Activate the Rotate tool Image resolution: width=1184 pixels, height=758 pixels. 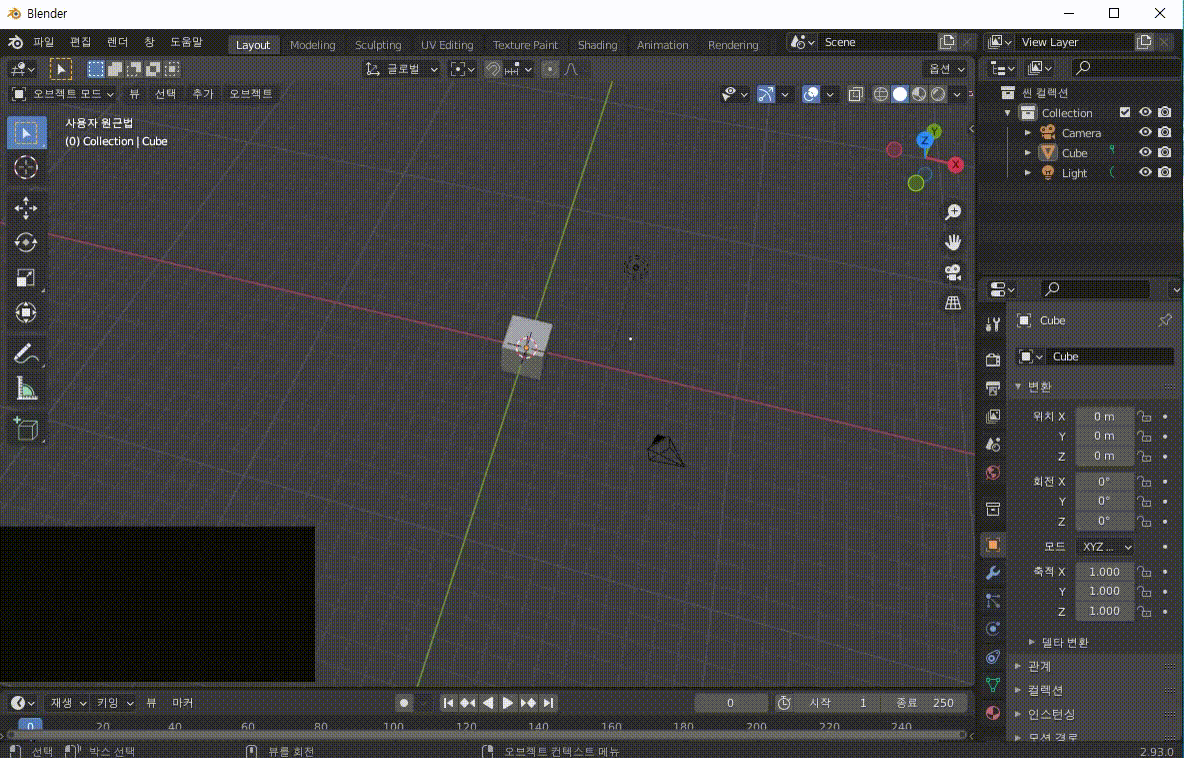click(x=26, y=242)
